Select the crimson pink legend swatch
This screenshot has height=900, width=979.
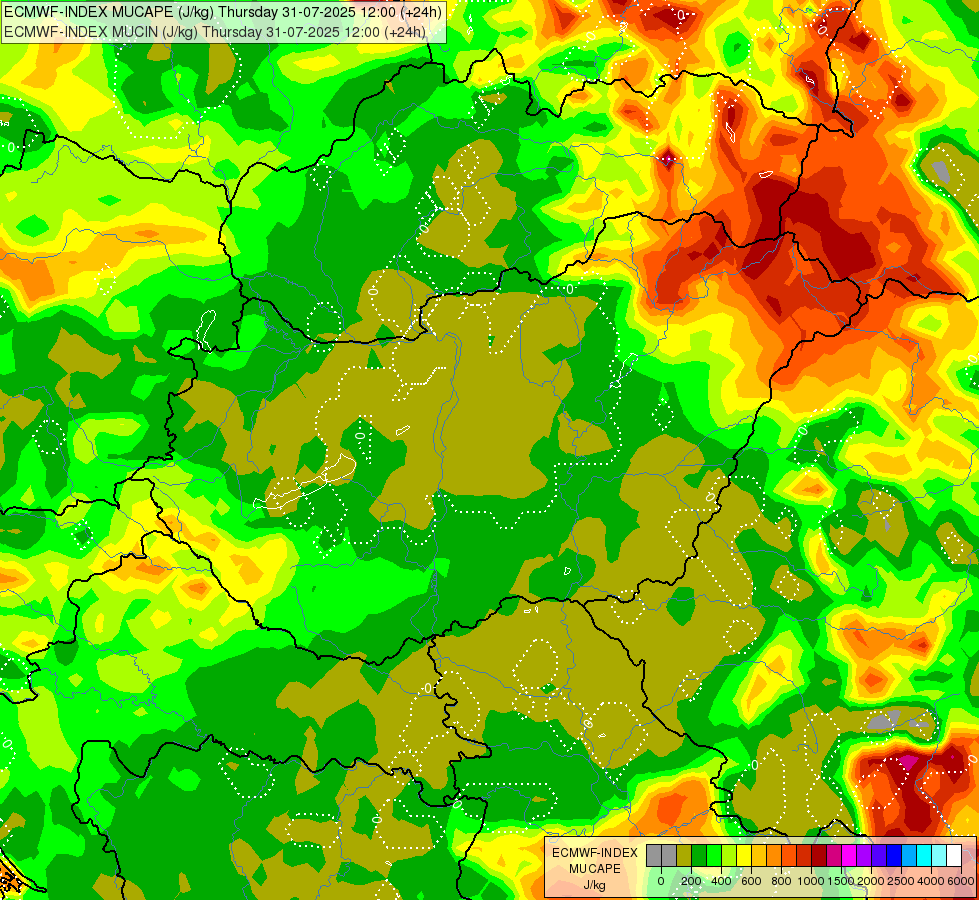pyautogui.click(x=834, y=855)
